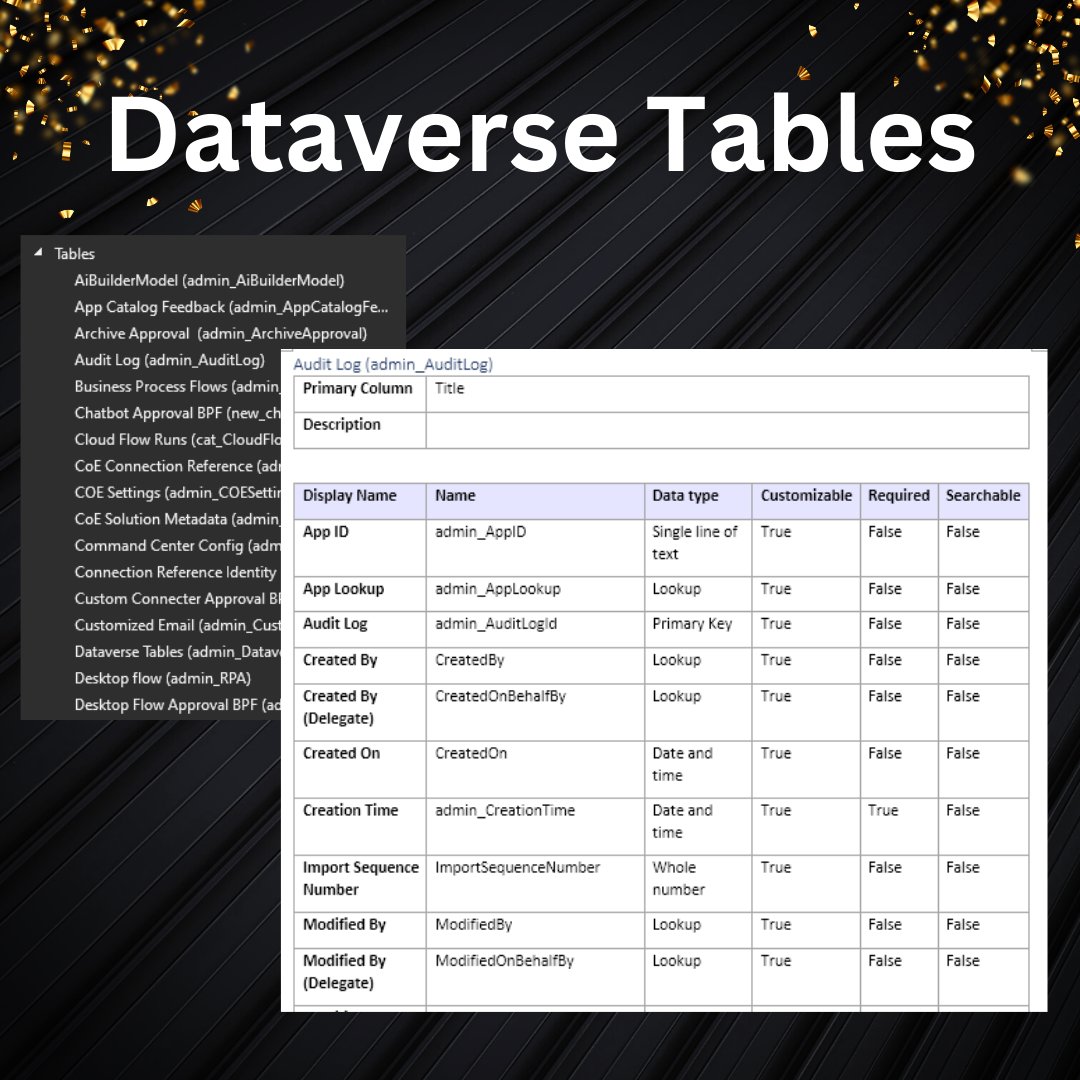Viewport: 1080px width, 1080px height.
Task: Select the admin_AppLookup name cell
Action: (535, 594)
